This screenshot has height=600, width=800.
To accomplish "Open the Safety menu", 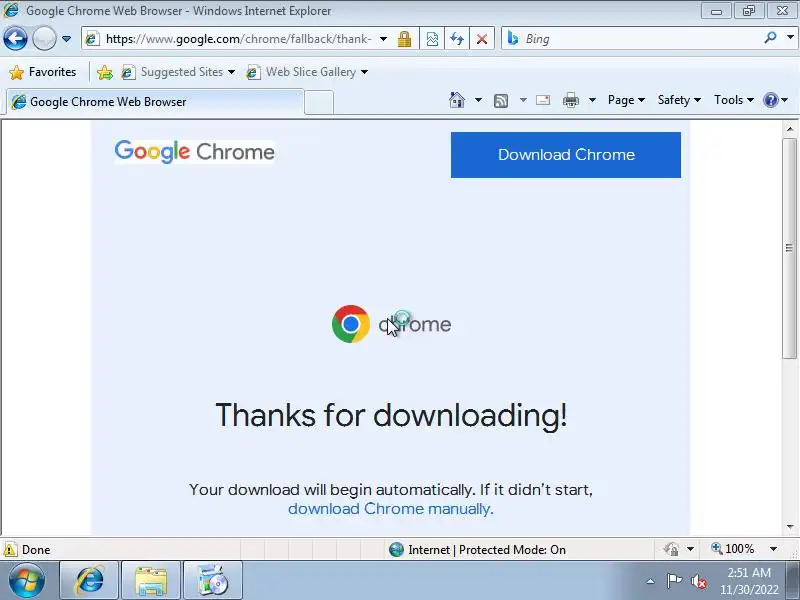I will [679, 100].
